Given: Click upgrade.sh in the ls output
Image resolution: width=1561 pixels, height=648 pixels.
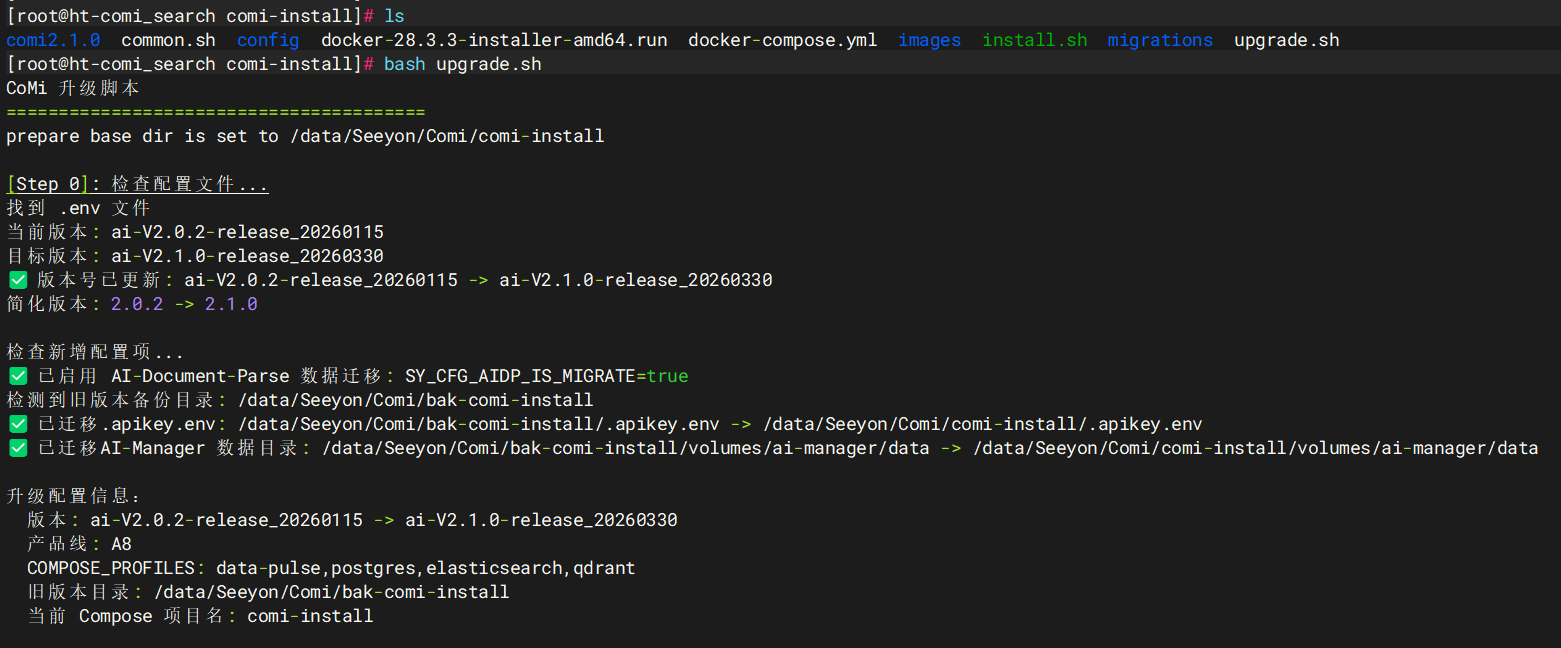Looking at the screenshot, I should (x=1287, y=40).
